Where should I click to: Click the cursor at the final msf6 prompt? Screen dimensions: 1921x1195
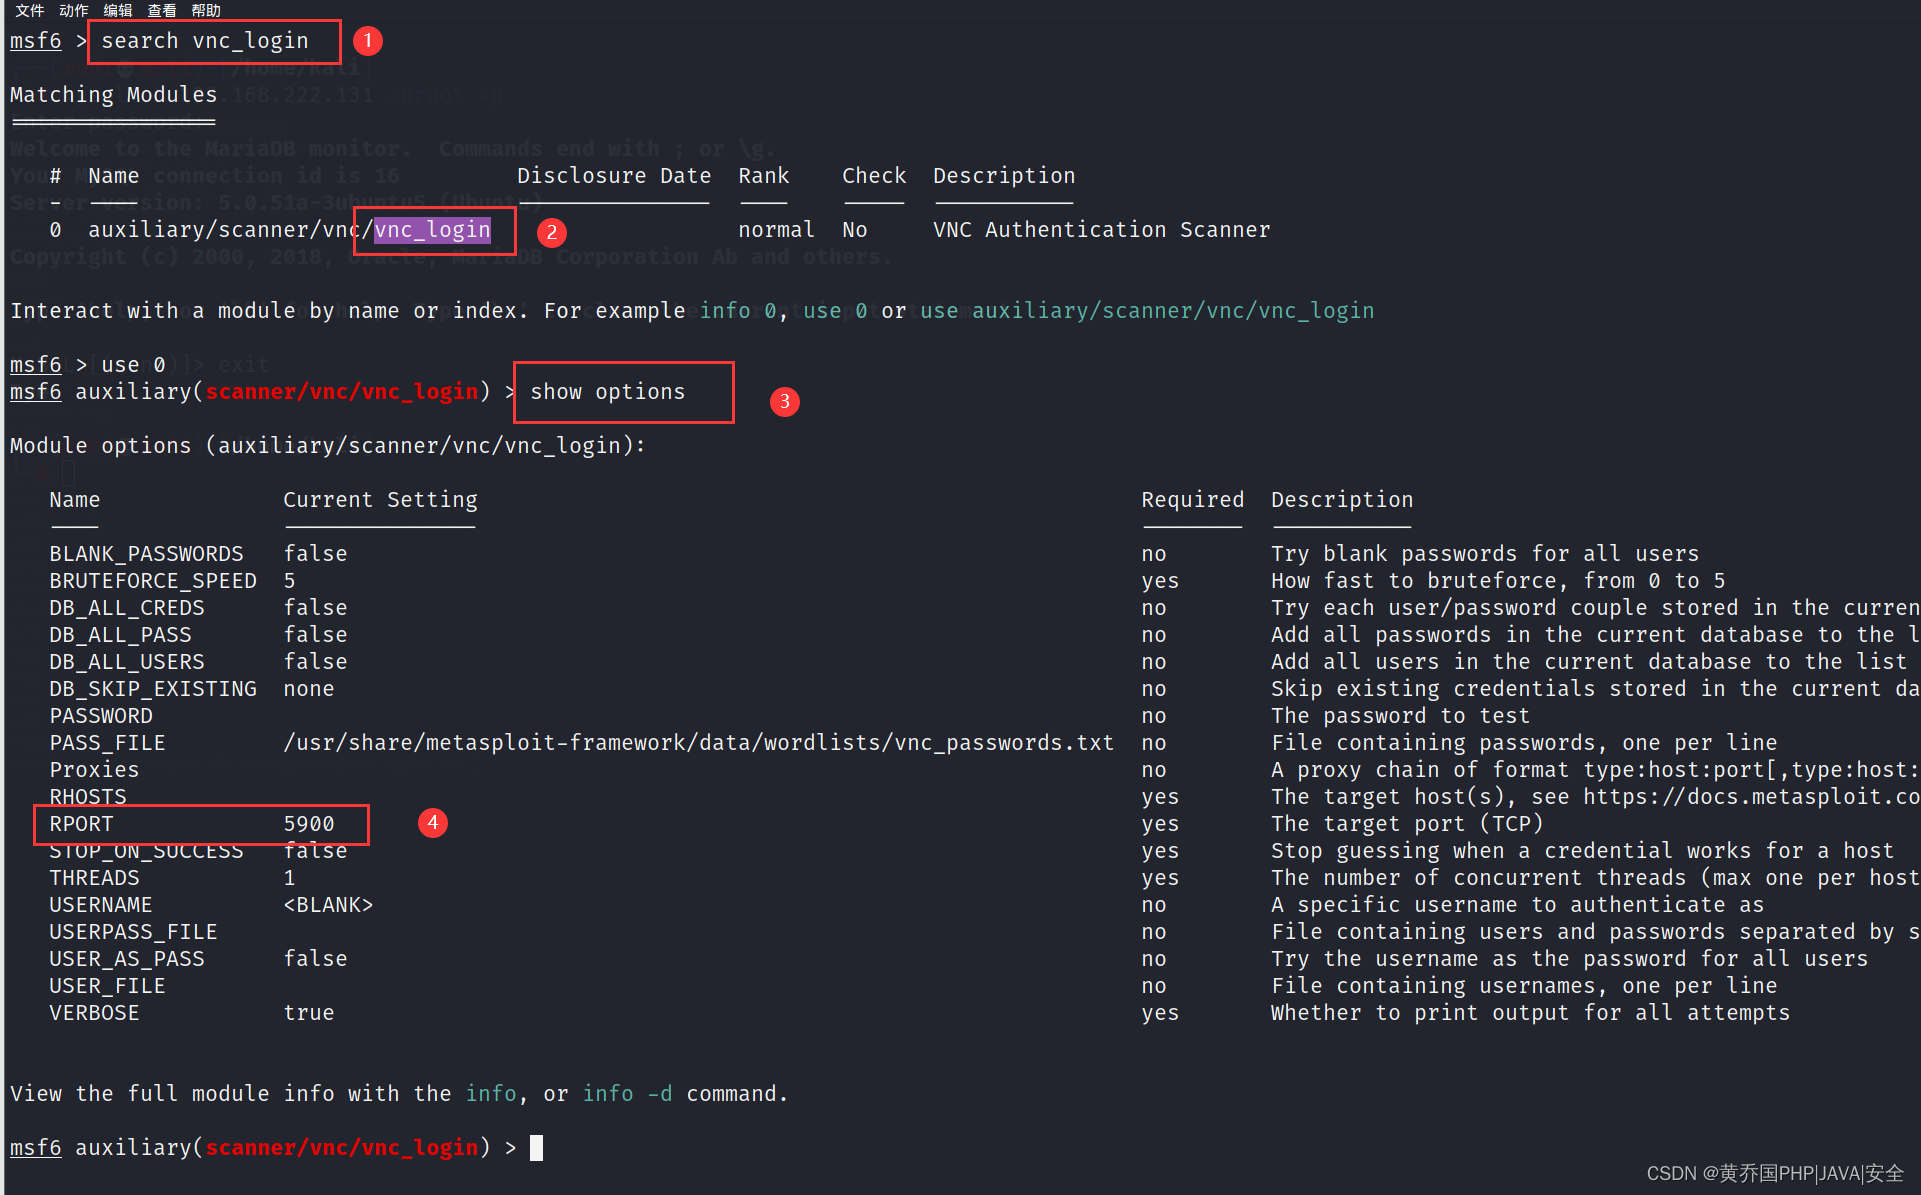click(536, 1148)
